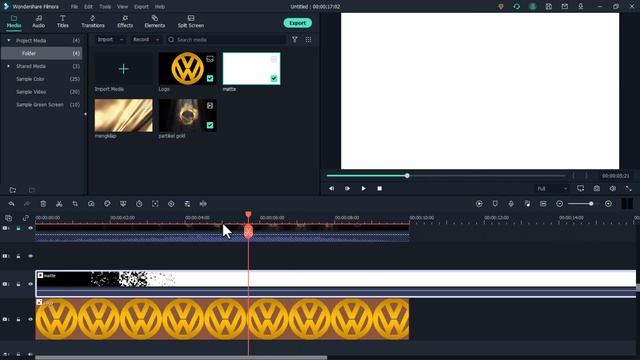640x360 pixels.
Task: Lock the matte clip track
Action: click(x=18, y=284)
